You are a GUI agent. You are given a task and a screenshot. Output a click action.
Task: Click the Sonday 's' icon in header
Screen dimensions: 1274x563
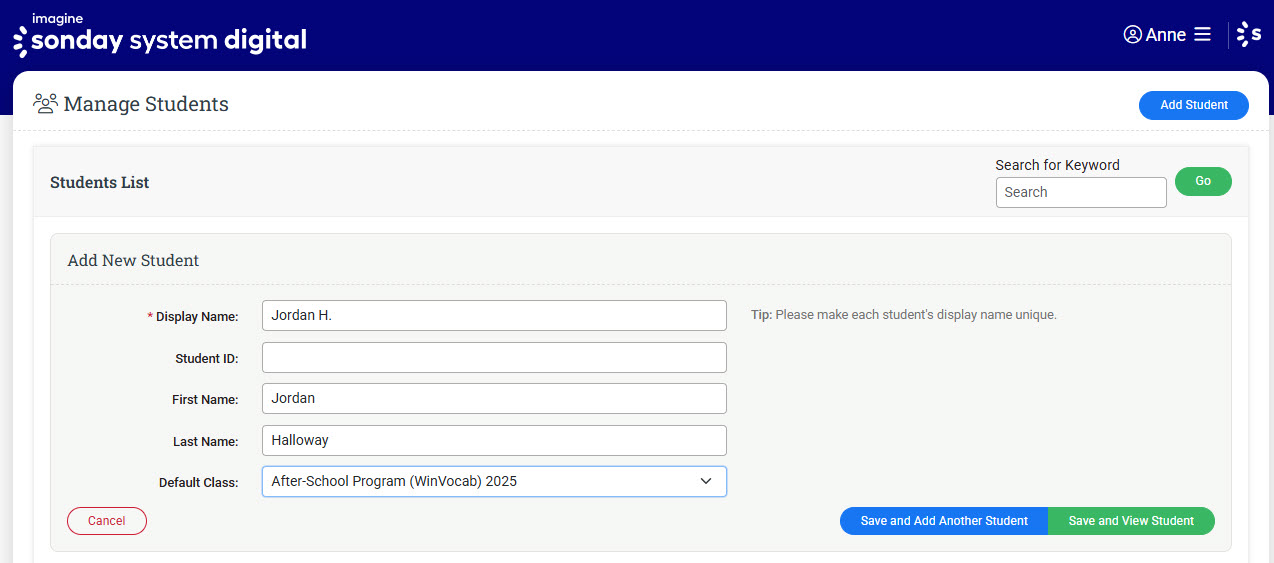click(1249, 35)
